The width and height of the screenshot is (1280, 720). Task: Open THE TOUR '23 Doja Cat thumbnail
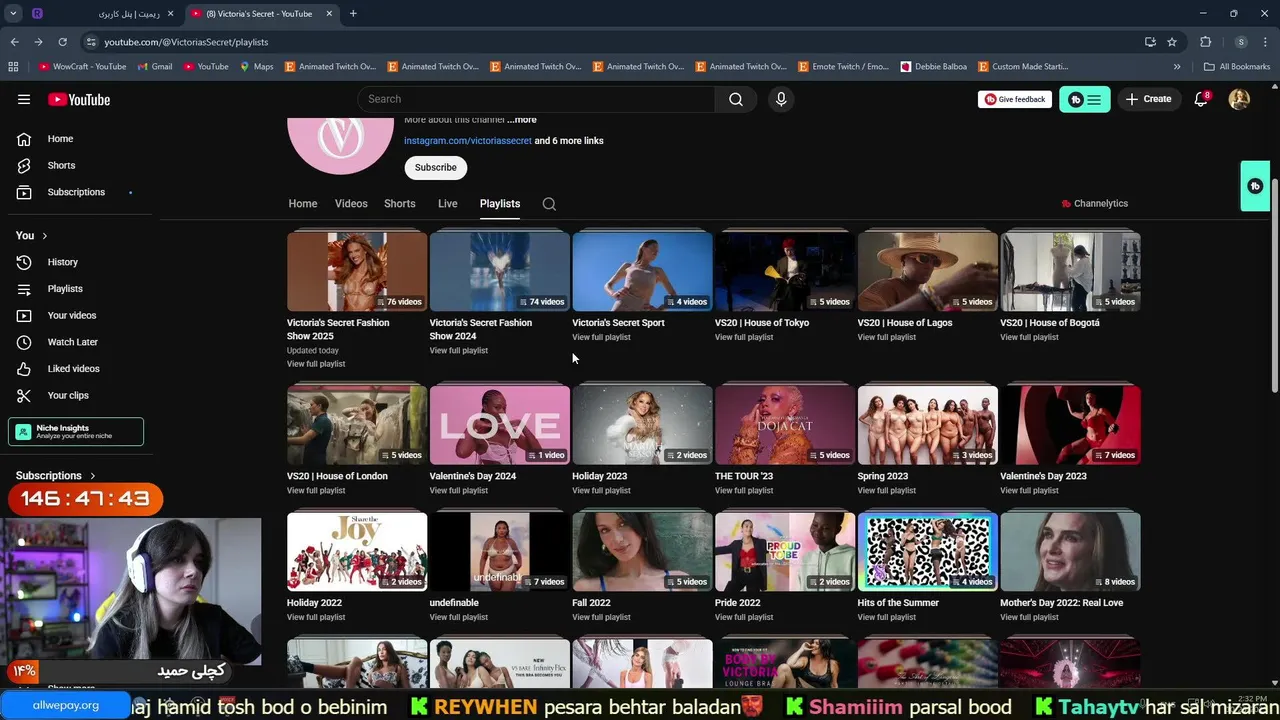point(785,425)
